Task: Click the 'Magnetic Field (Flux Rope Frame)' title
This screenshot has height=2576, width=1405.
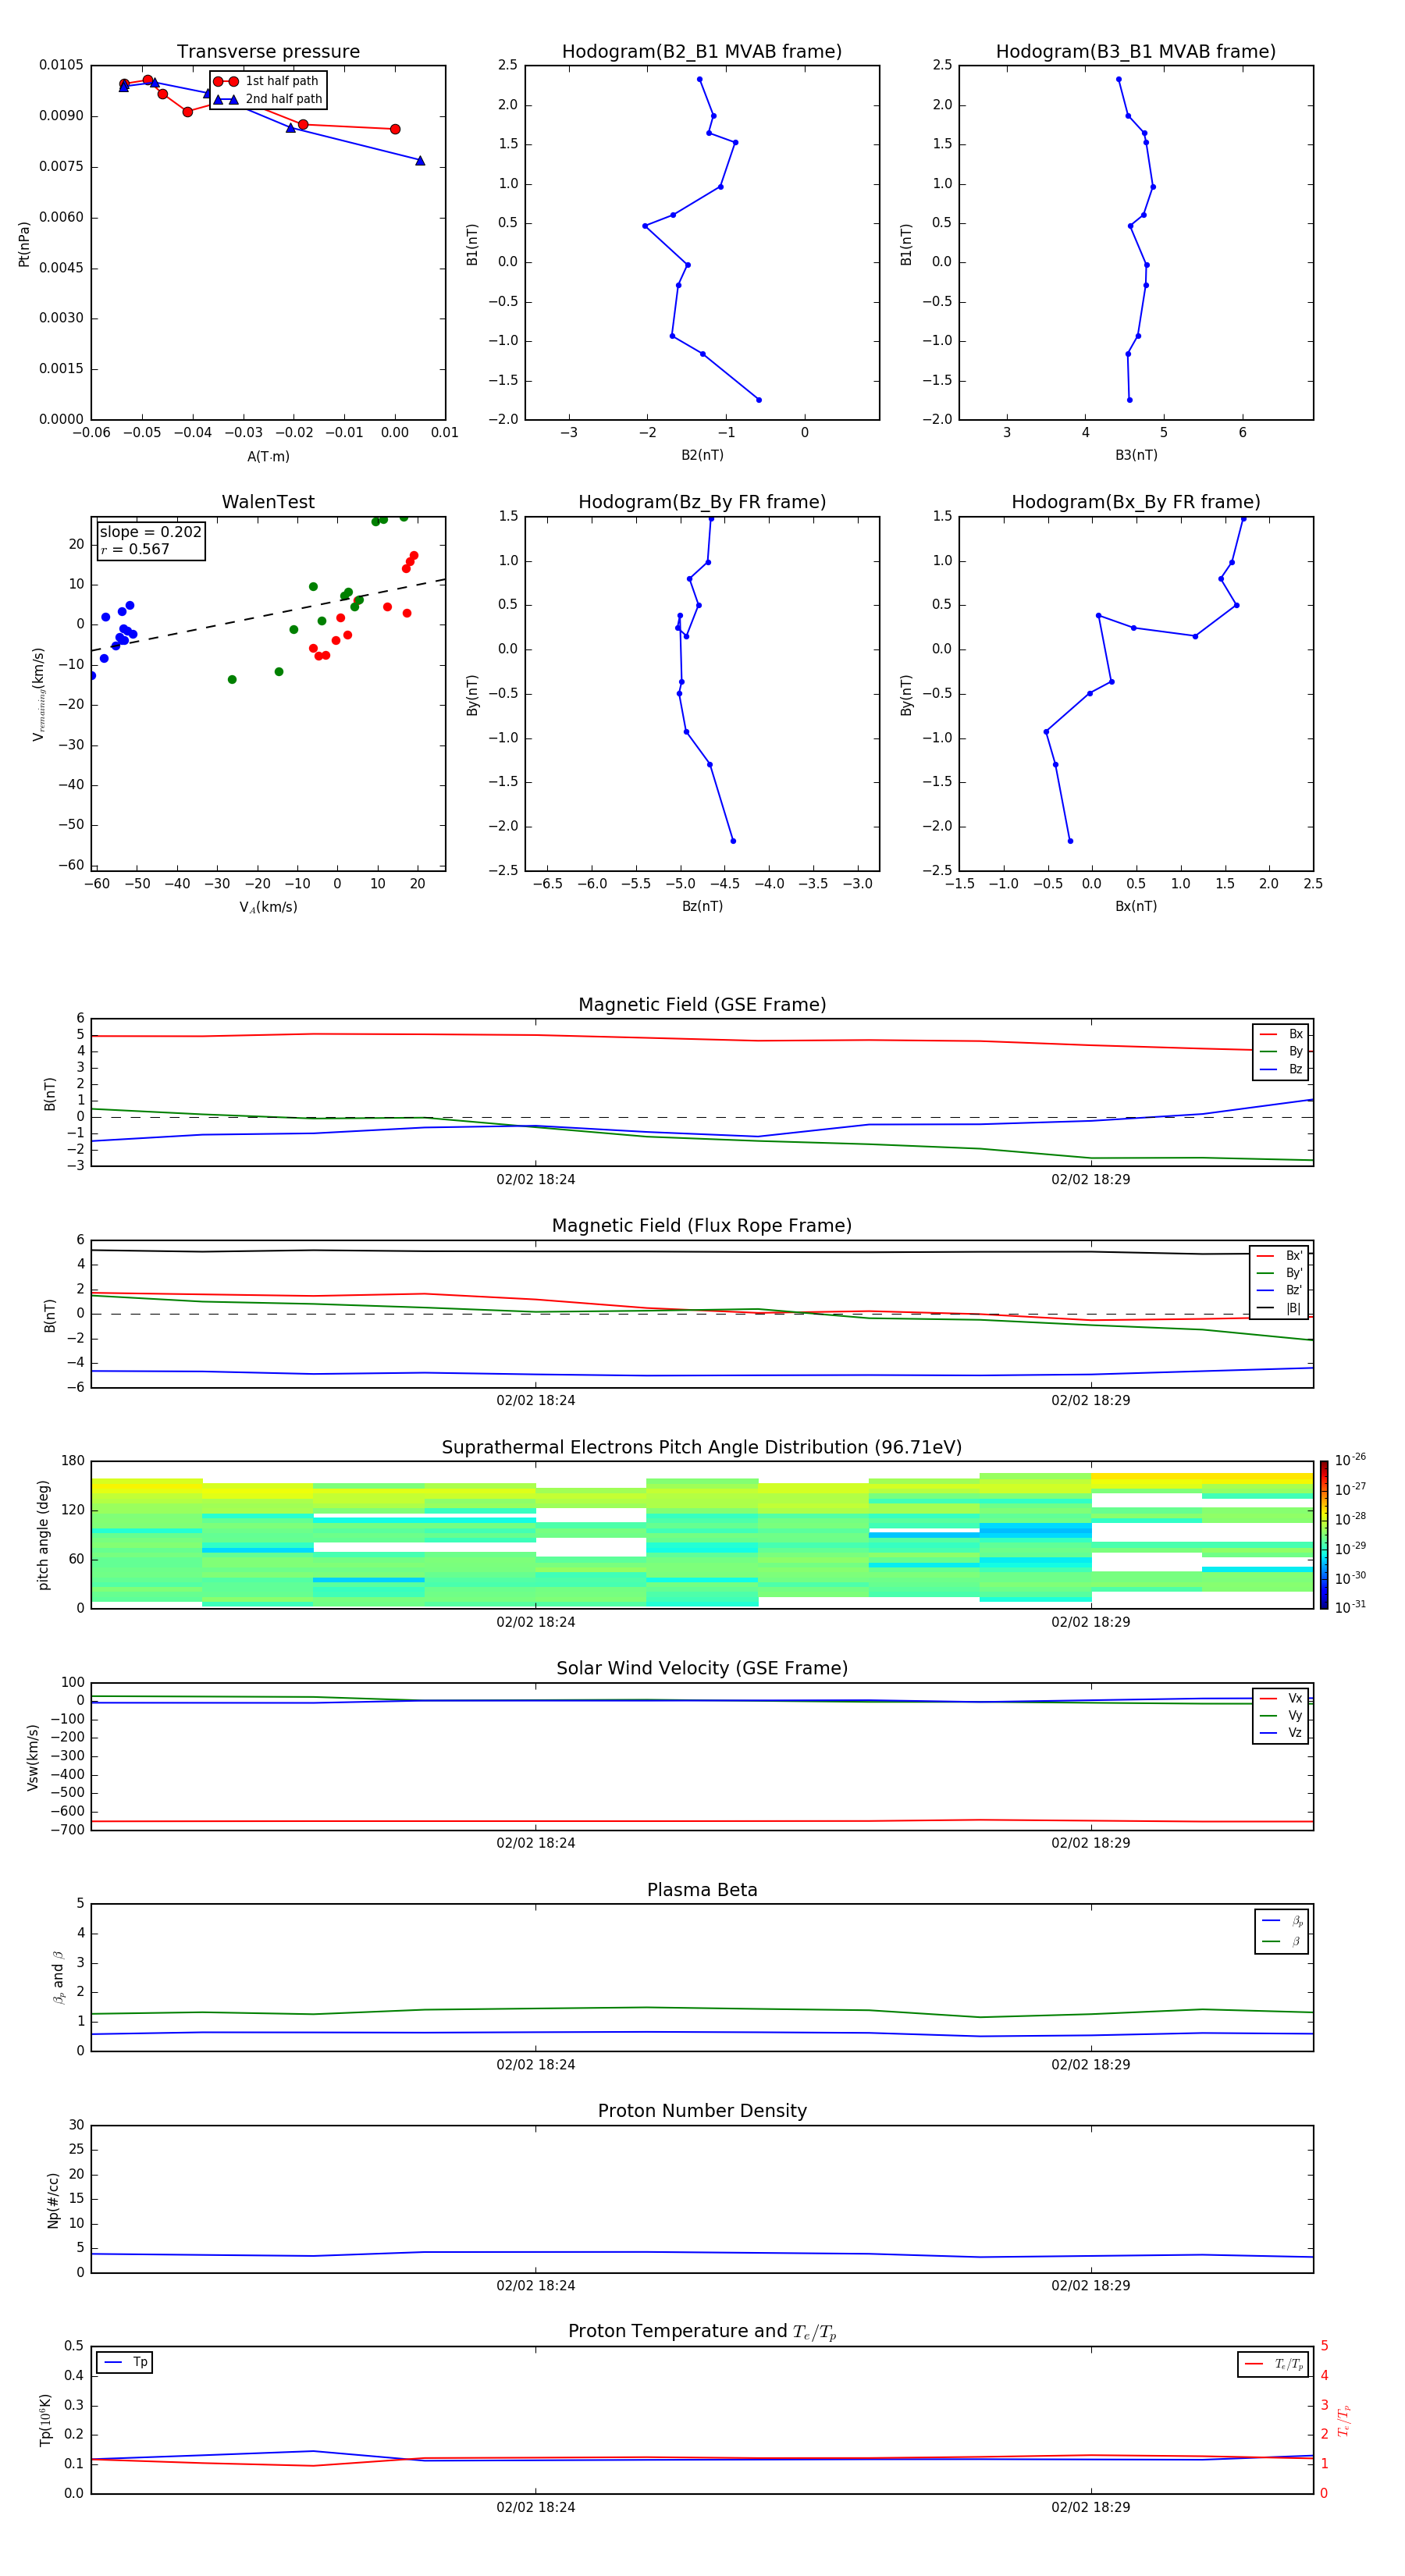Action: click(x=702, y=1226)
